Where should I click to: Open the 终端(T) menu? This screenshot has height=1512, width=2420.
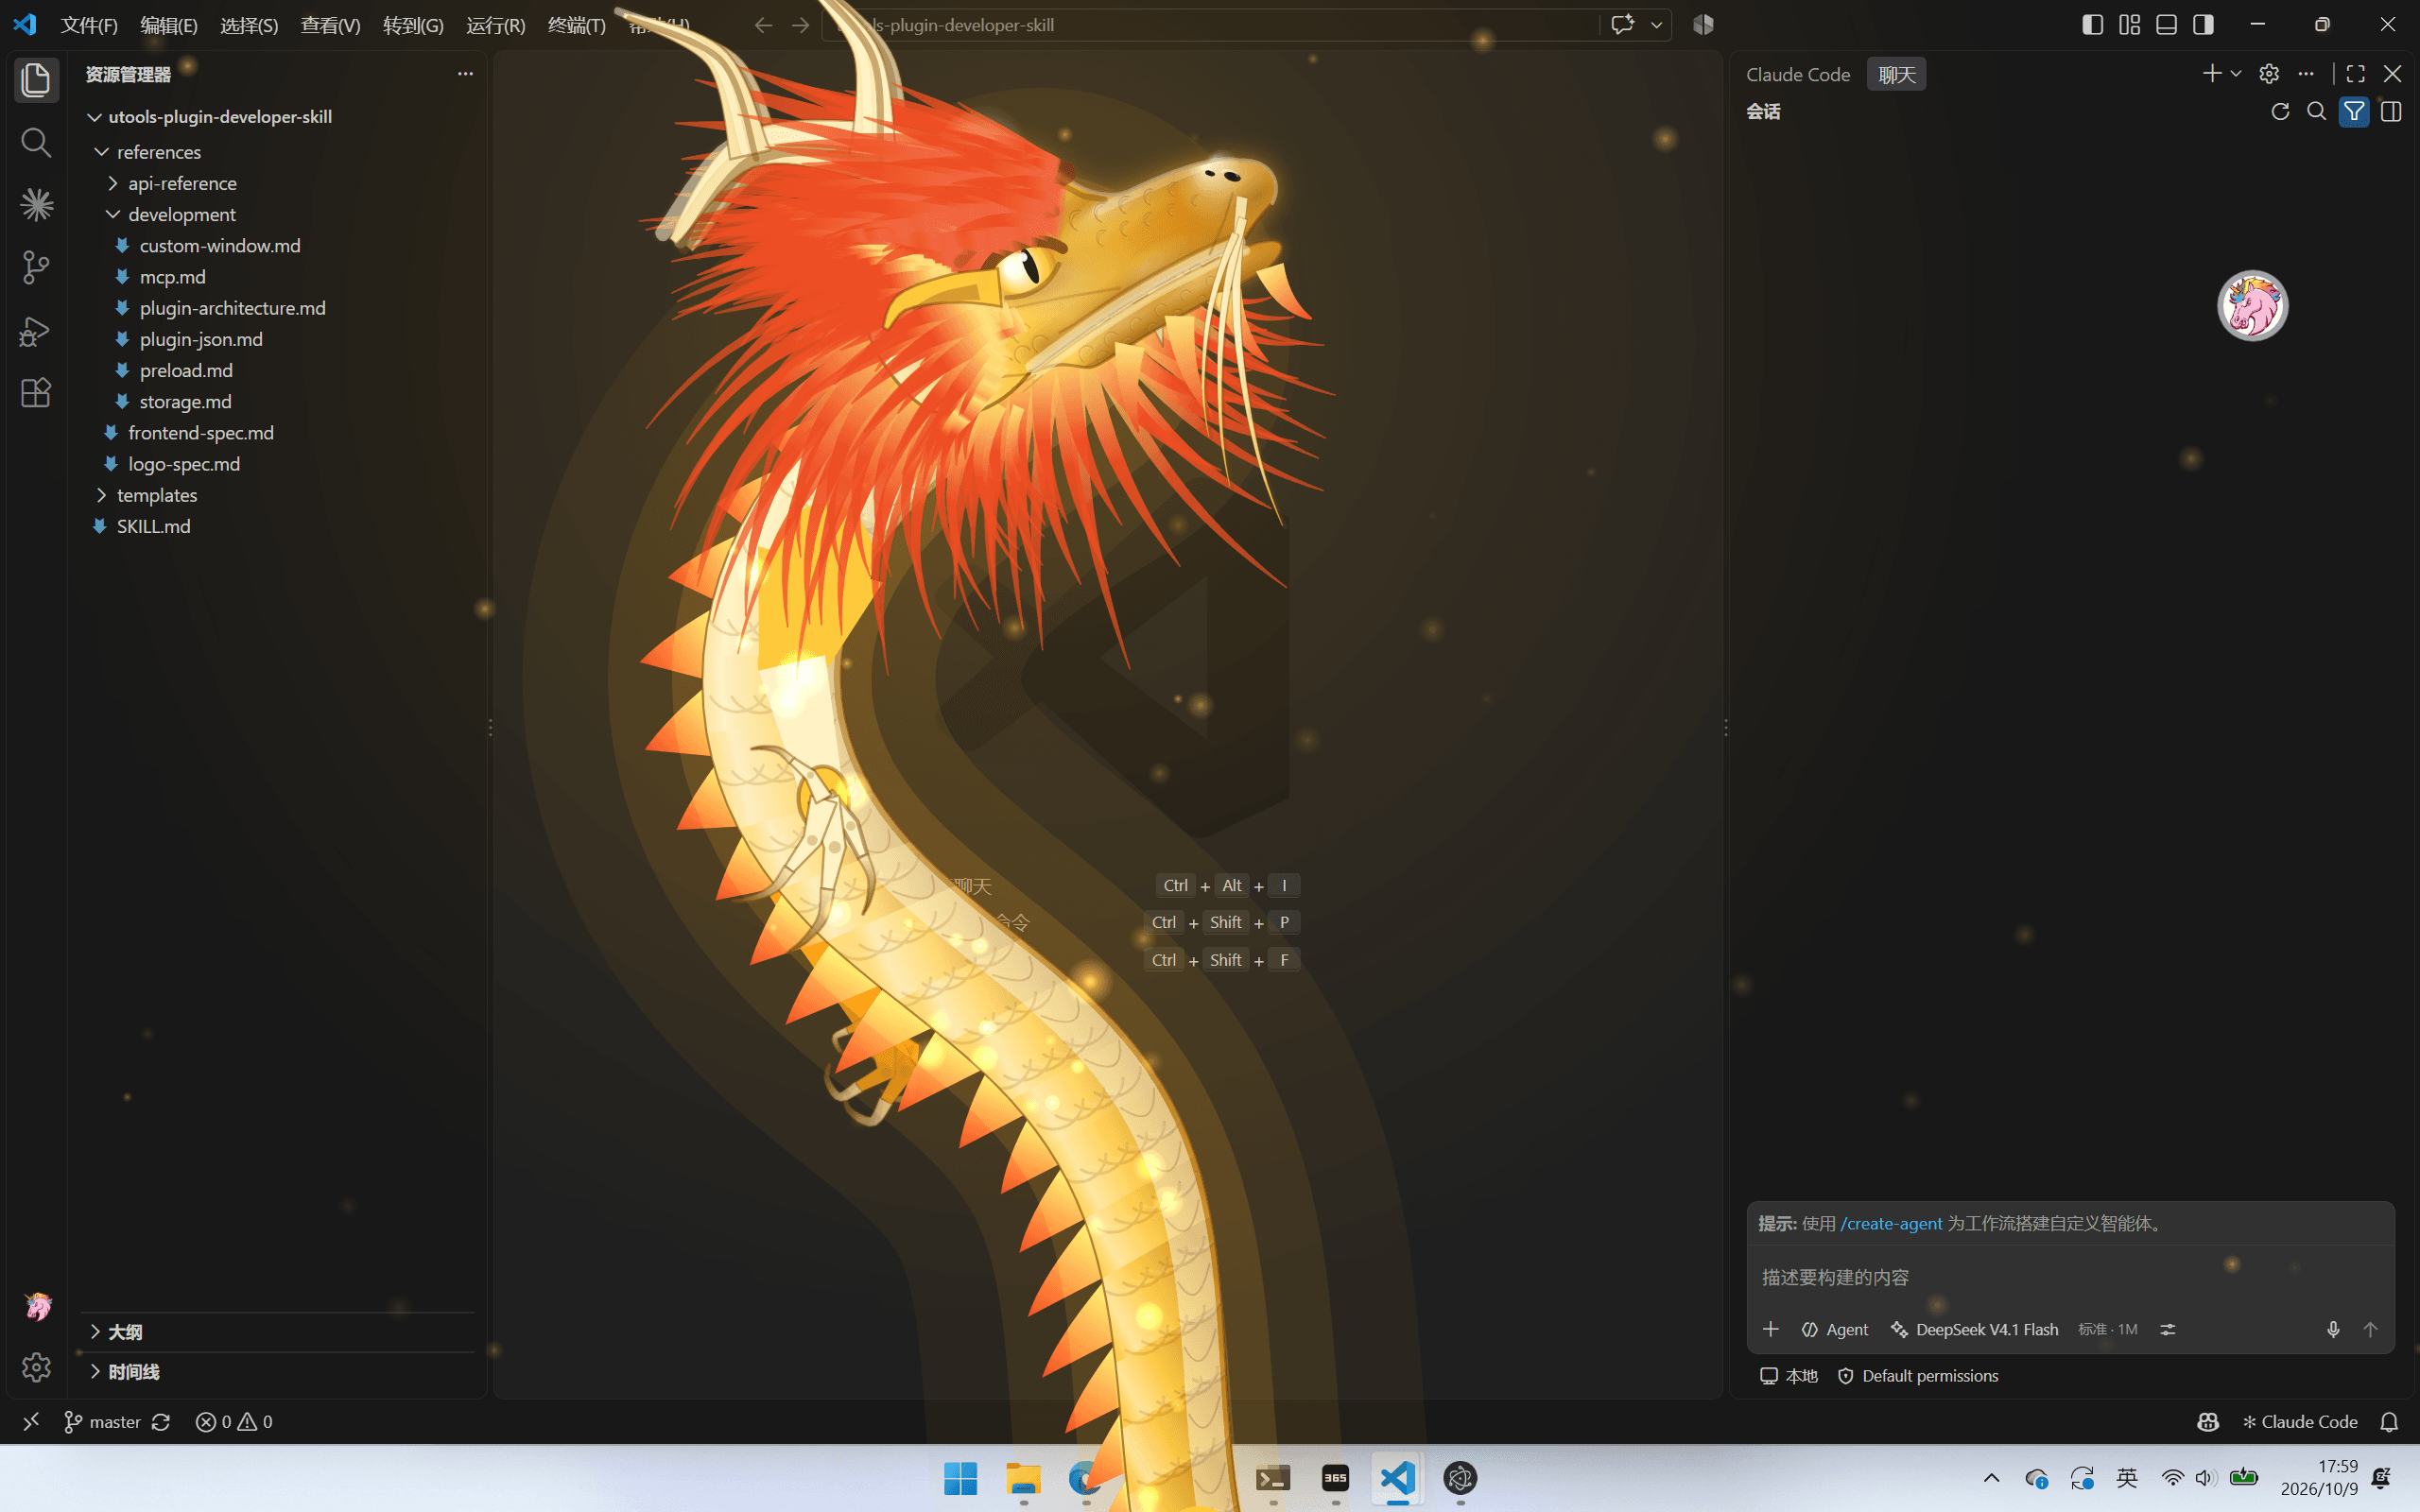click(x=577, y=25)
